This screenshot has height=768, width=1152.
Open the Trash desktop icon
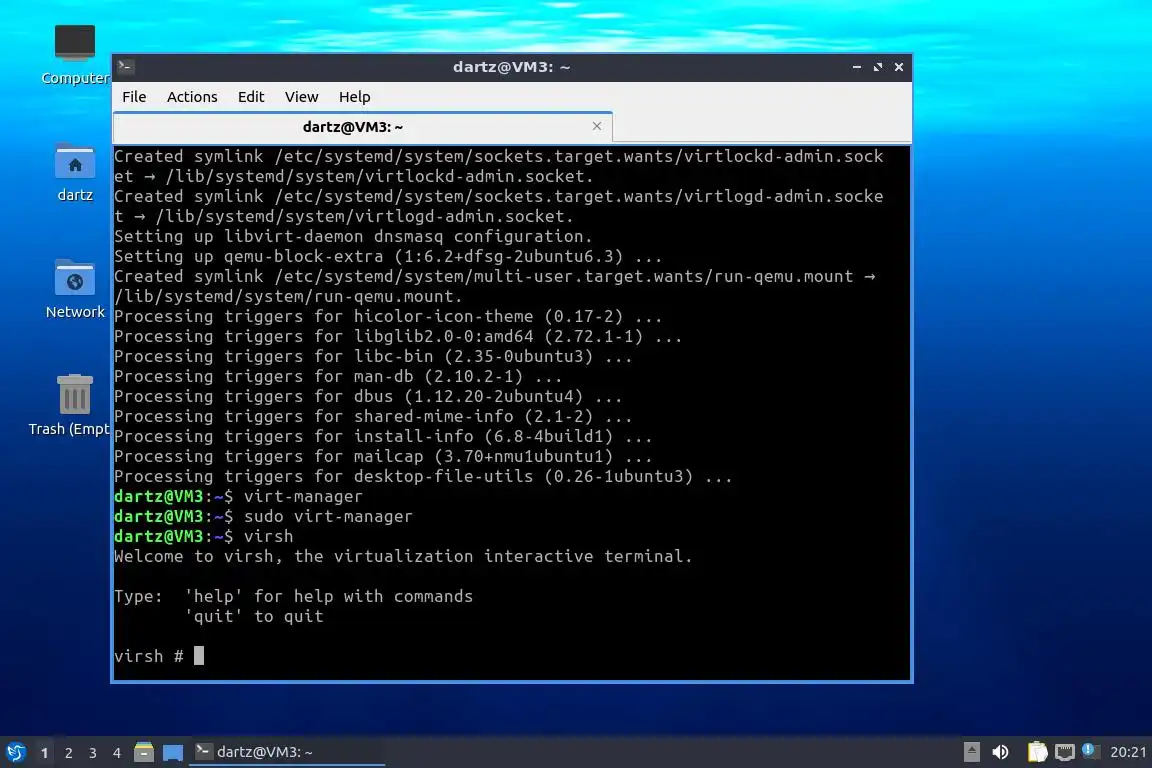(70, 406)
